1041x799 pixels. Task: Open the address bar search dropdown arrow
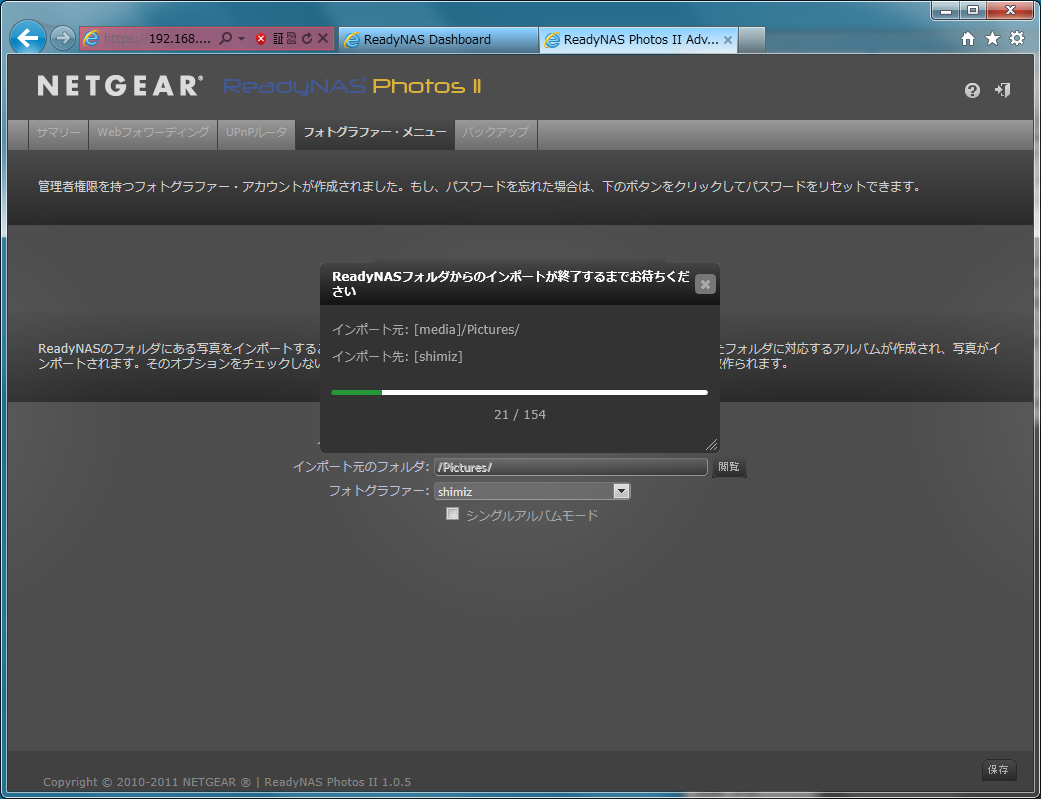pyautogui.click(x=242, y=39)
